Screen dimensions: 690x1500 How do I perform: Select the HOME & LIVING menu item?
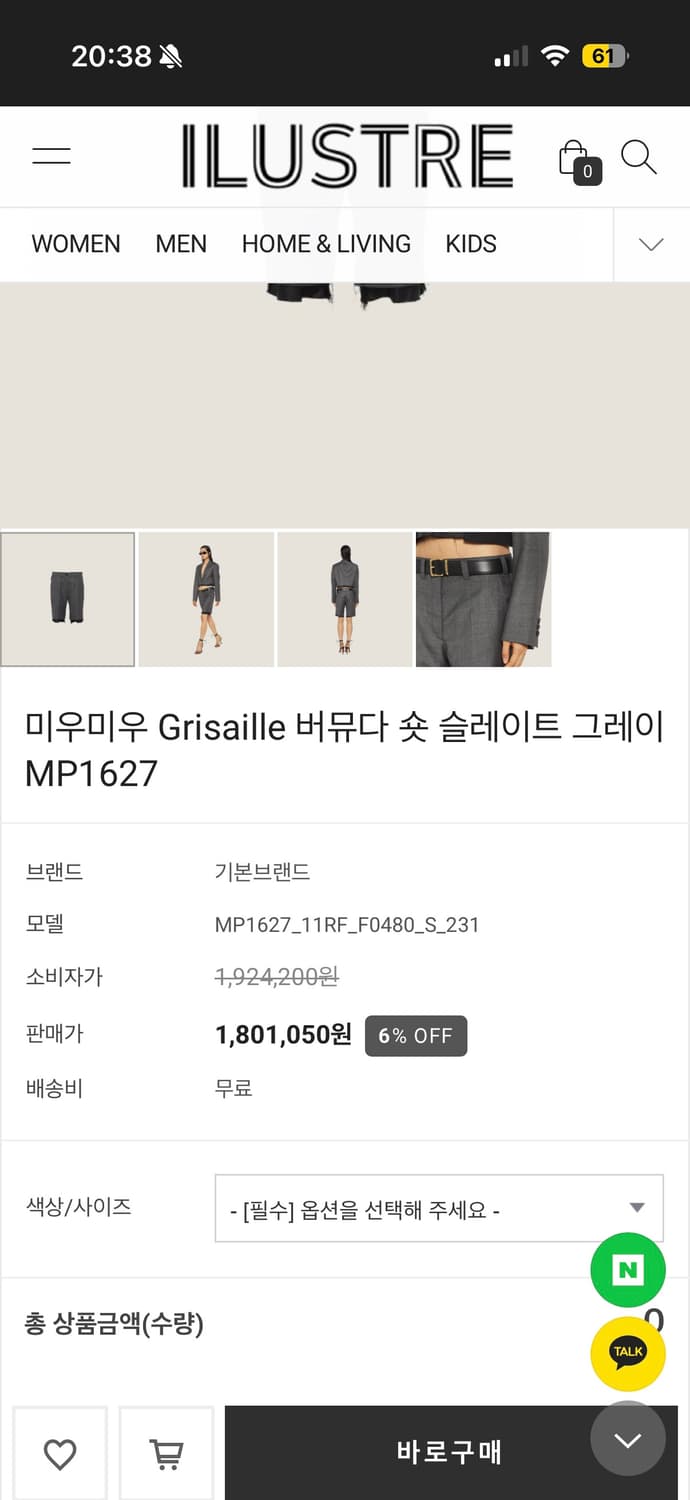(326, 243)
